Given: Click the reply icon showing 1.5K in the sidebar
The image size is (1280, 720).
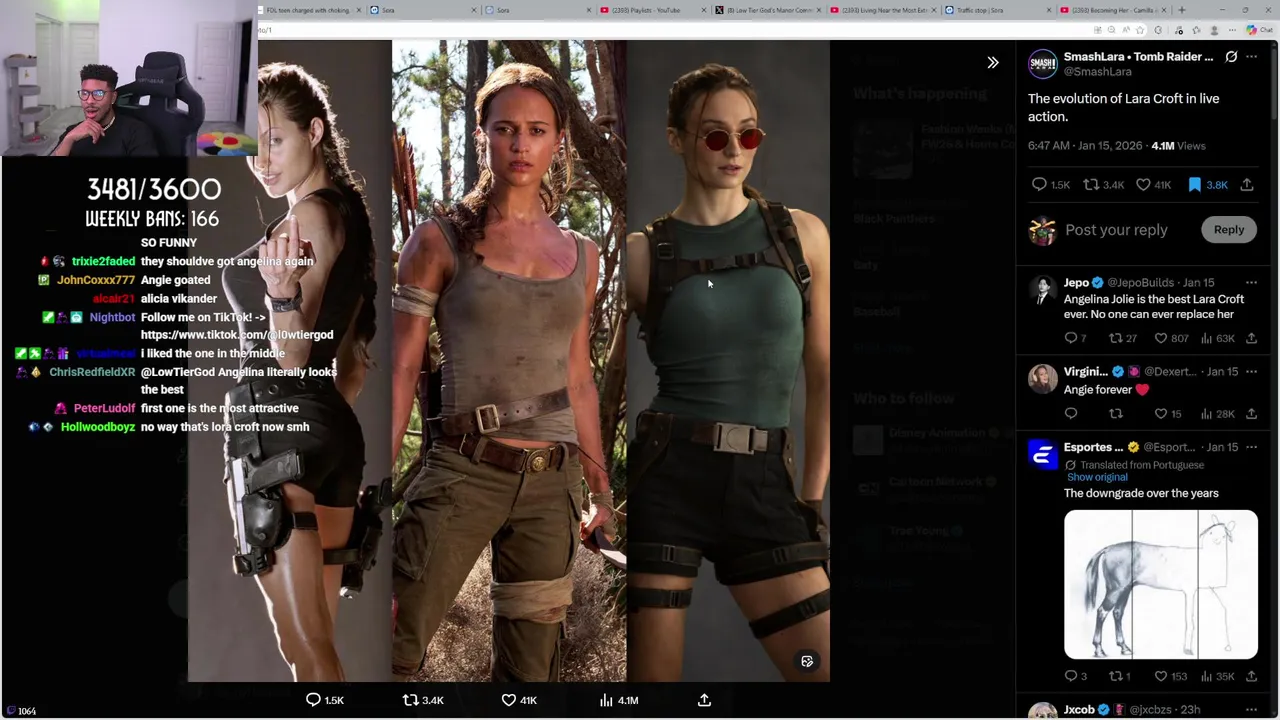Looking at the screenshot, I should pyautogui.click(x=1050, y=185).
